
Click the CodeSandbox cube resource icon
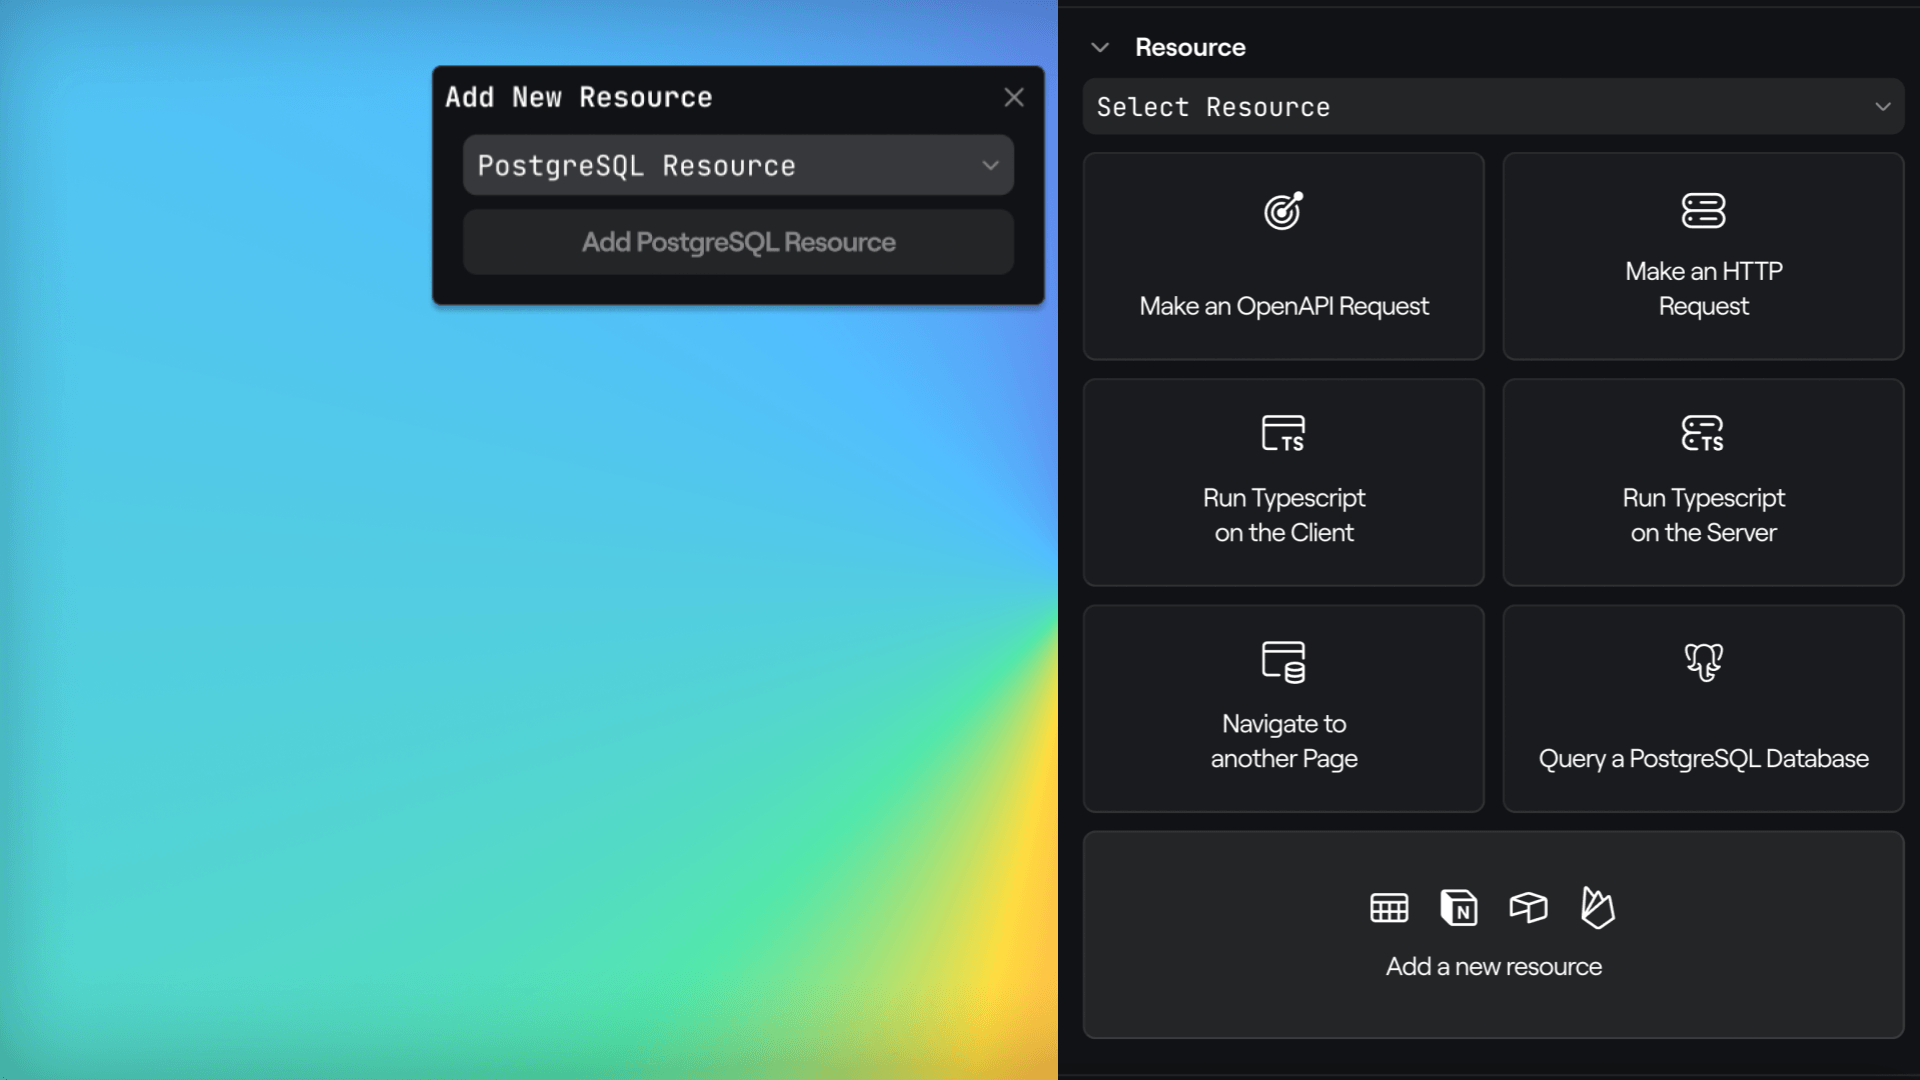(1528, 908)
